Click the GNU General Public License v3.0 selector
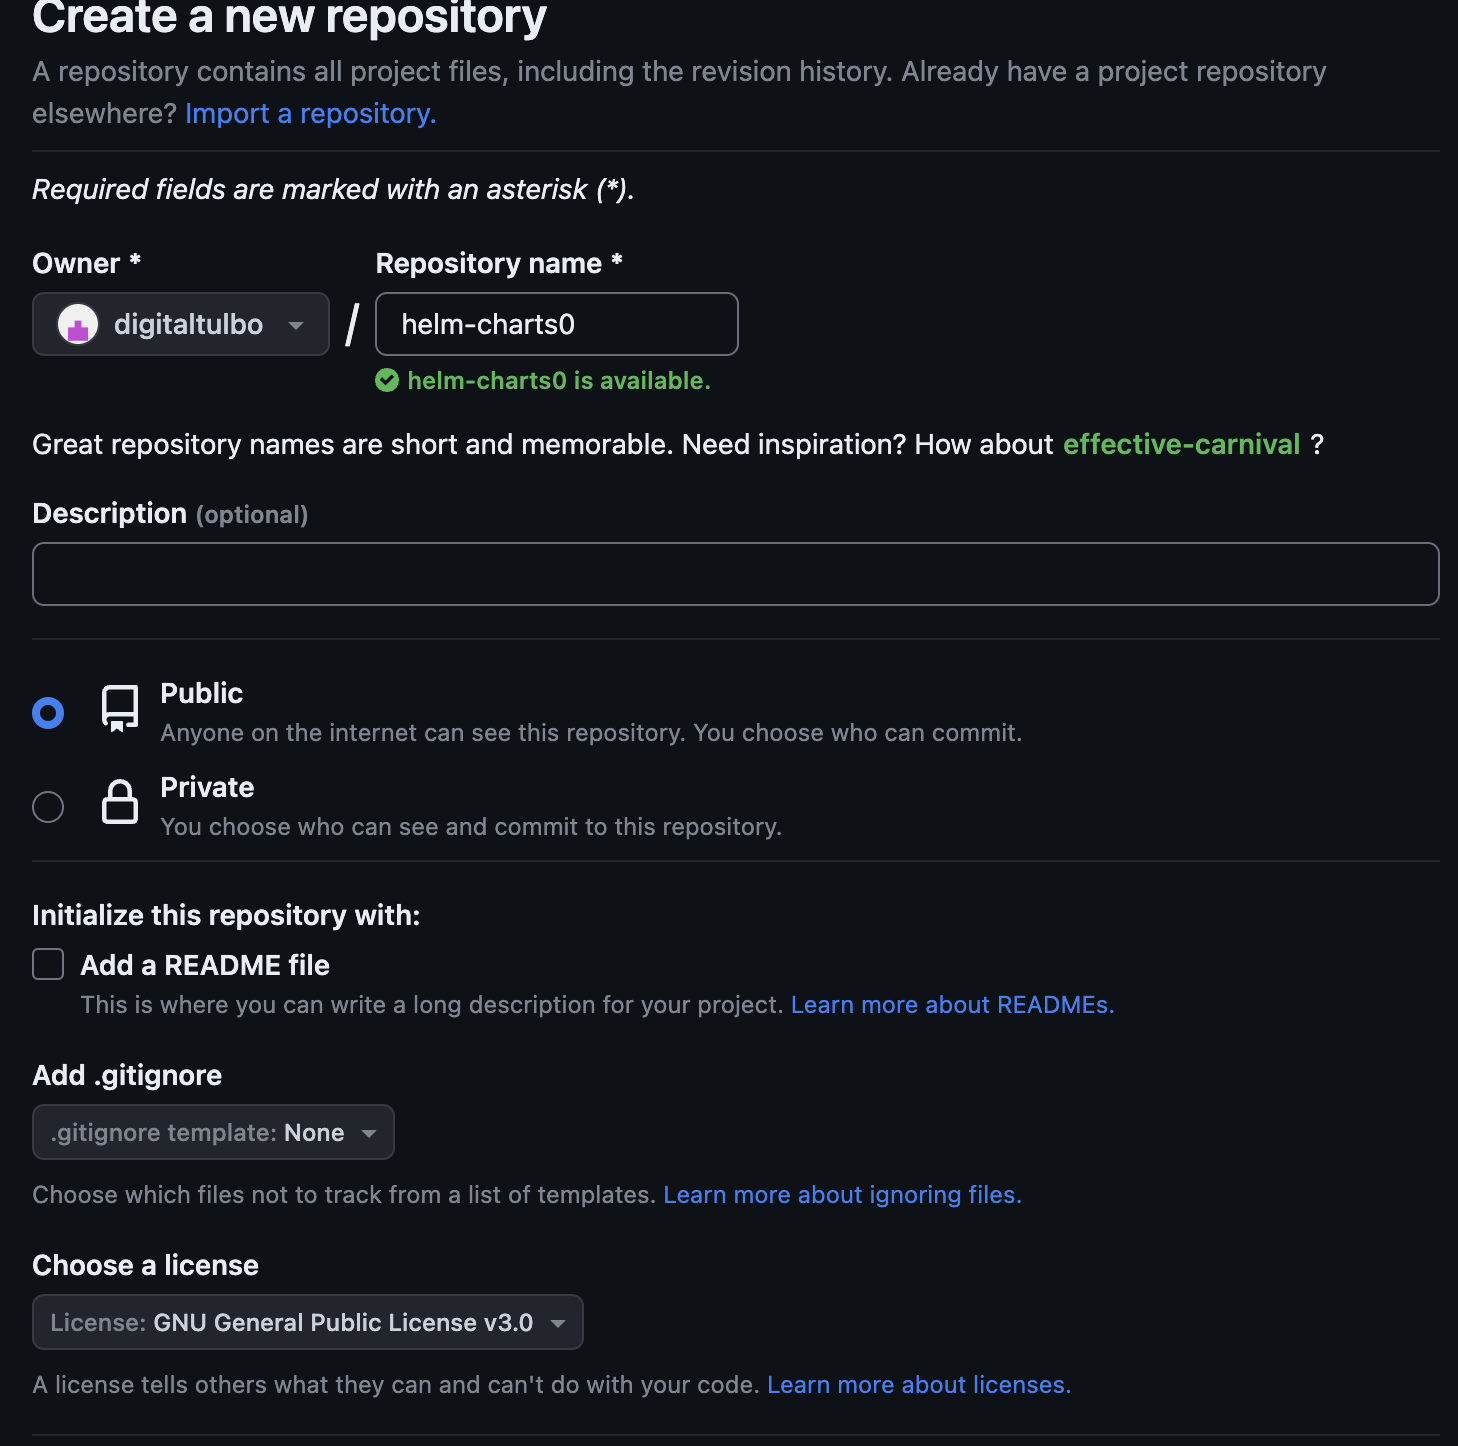The height and width of the screenshot is (1446, 1458). click(307, 1321)
